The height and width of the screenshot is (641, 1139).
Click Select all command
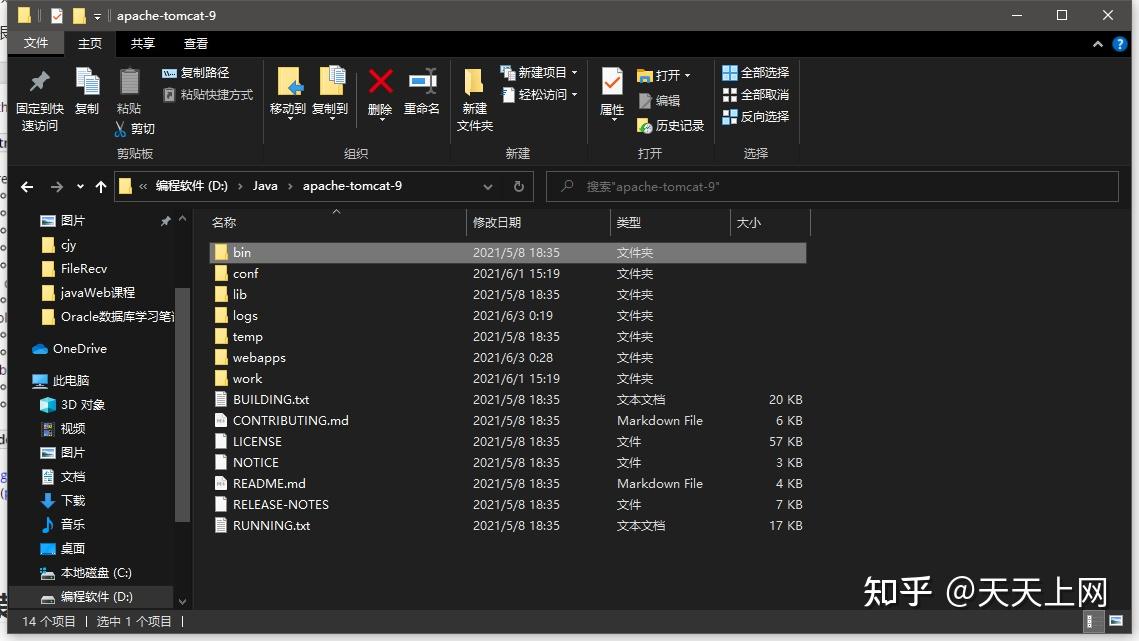[x=756, y=73]
